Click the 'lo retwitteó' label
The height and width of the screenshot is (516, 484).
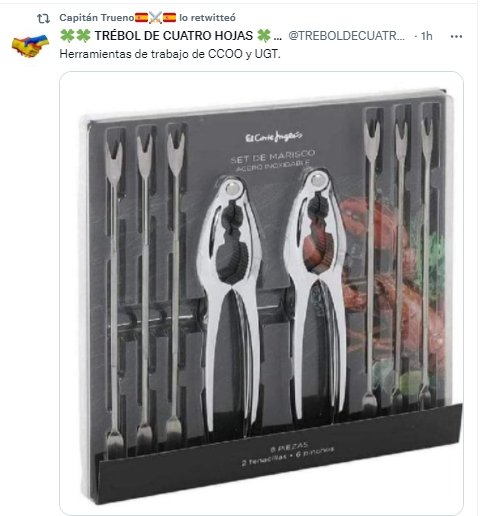pyautogui.click(x=207, y=18)
